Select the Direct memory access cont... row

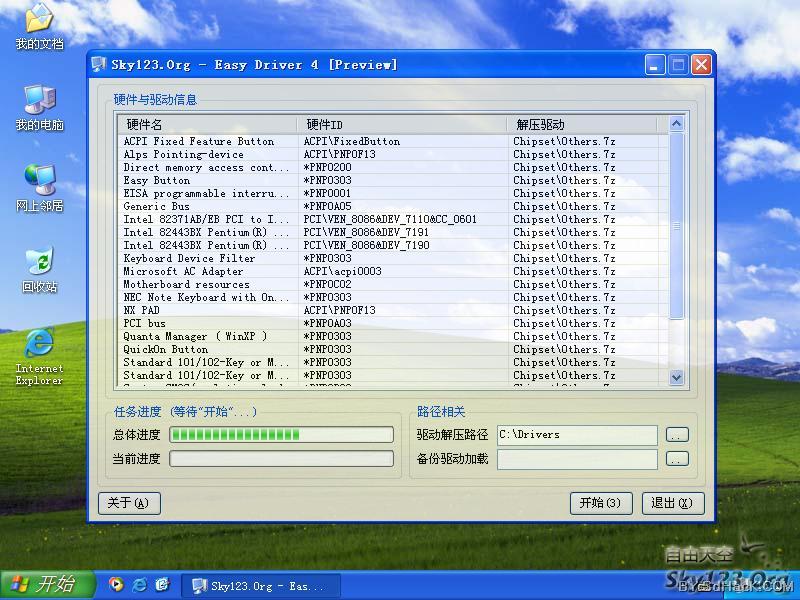(x=393, y=167)
